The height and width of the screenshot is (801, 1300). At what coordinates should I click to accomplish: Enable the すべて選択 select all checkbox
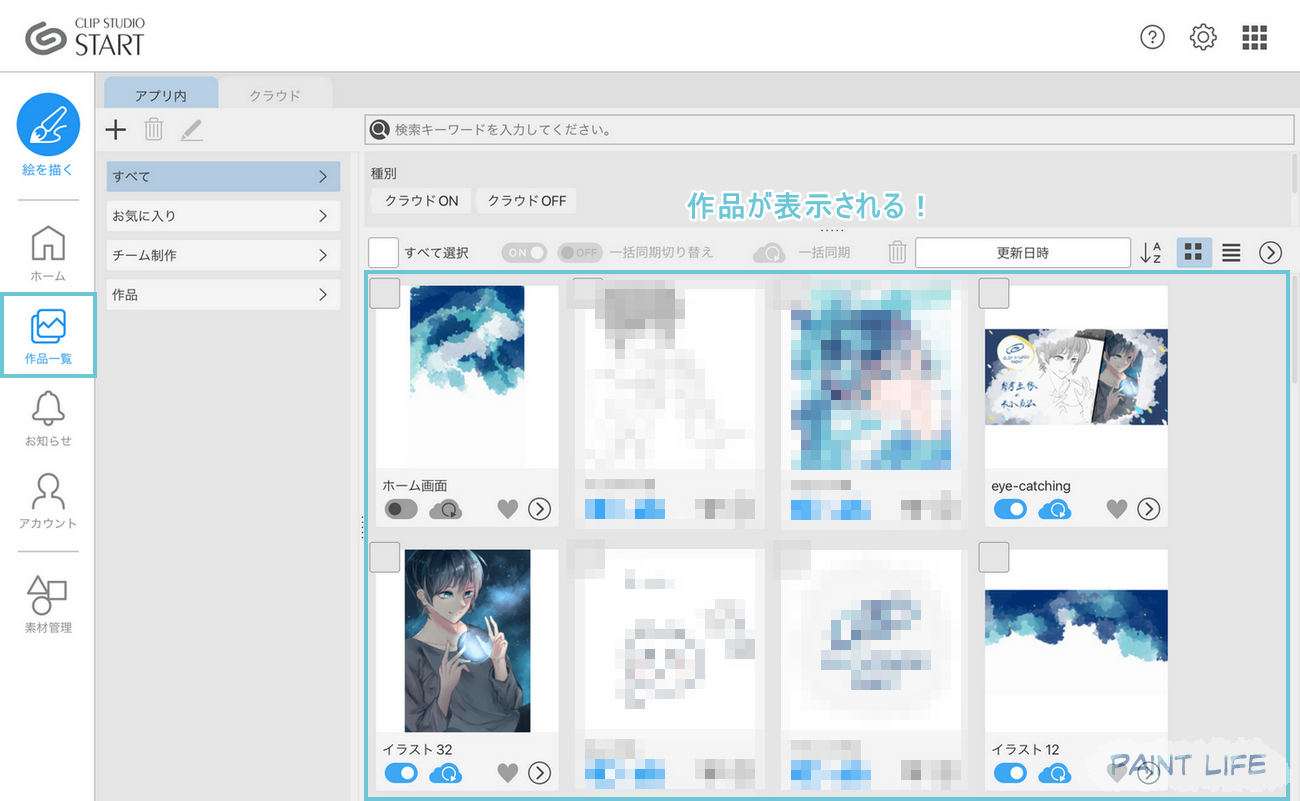(x=383, y=252)
